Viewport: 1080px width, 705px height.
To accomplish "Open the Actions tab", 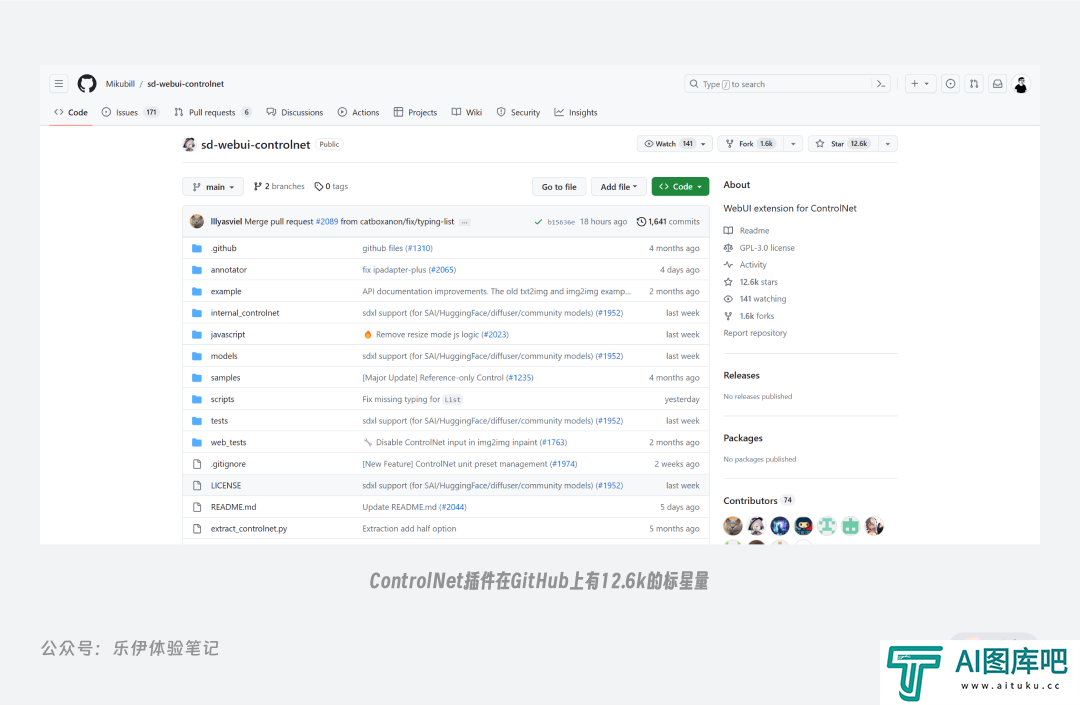I will tap(358, 112).
